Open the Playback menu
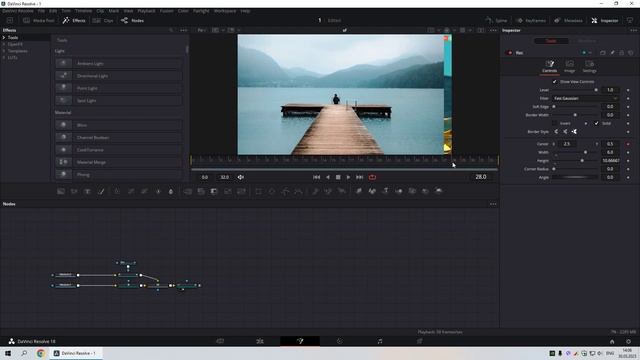This screenshot has height=360, width=640. 146,11
